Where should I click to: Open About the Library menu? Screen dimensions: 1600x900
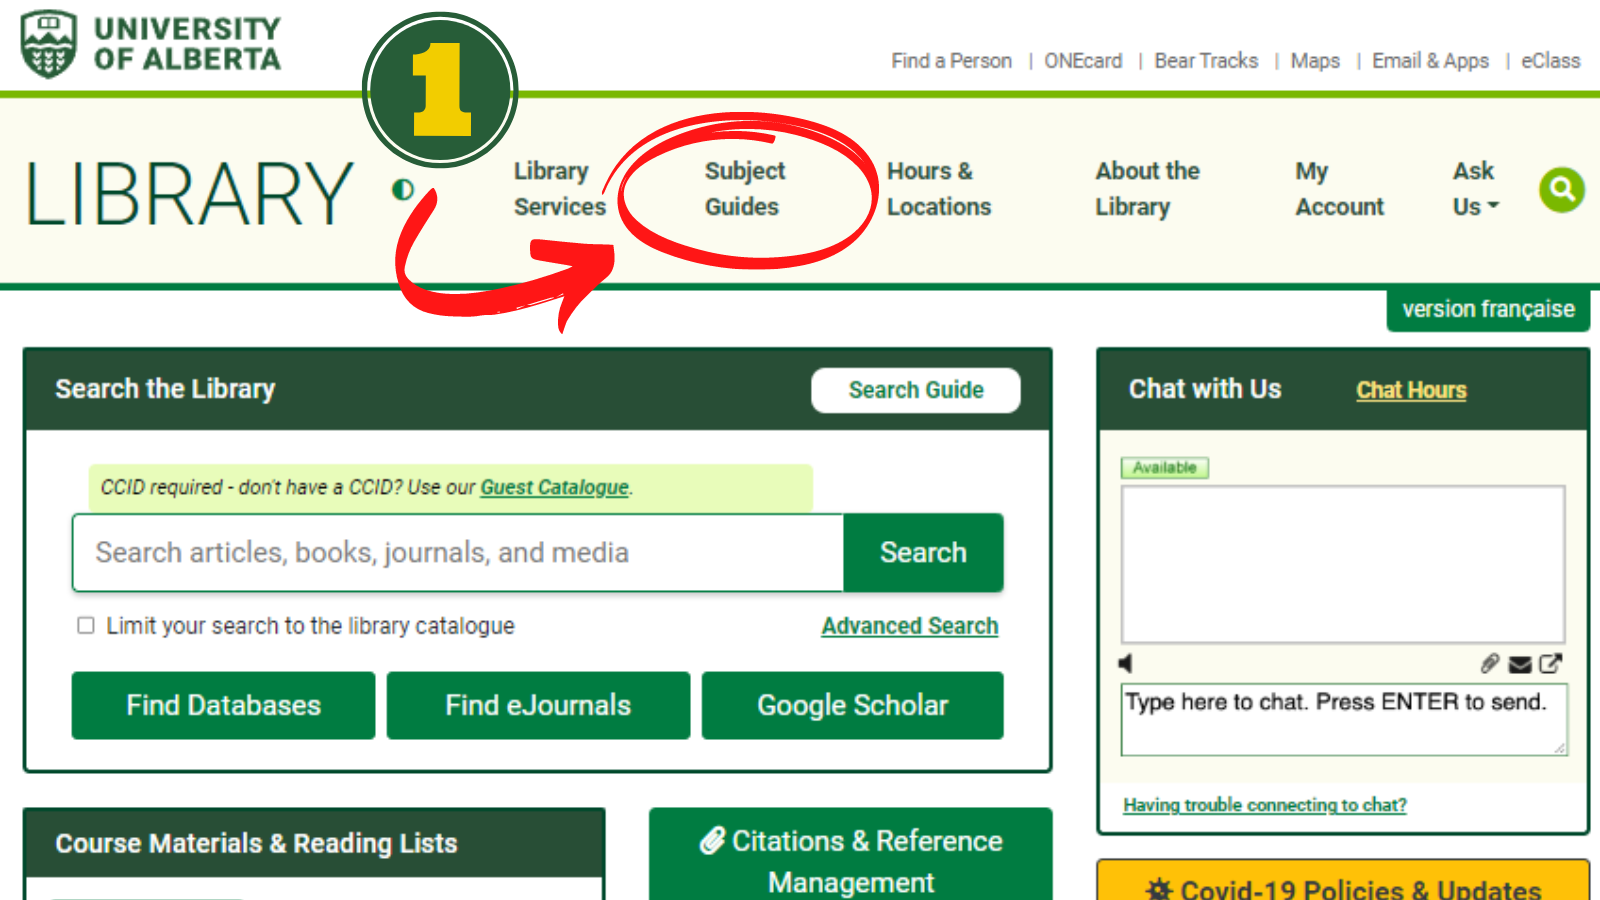tap(1147, 189)
